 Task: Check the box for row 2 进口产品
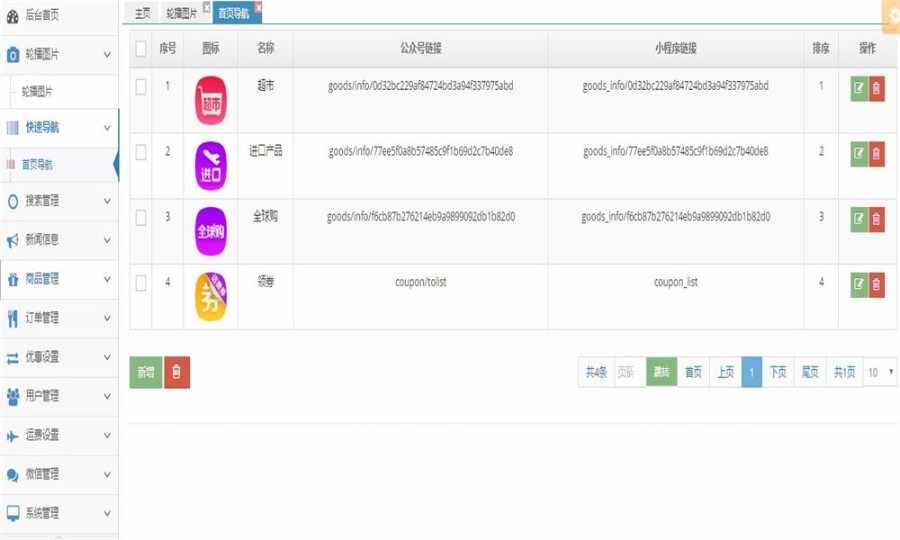[x=141, y=152]
